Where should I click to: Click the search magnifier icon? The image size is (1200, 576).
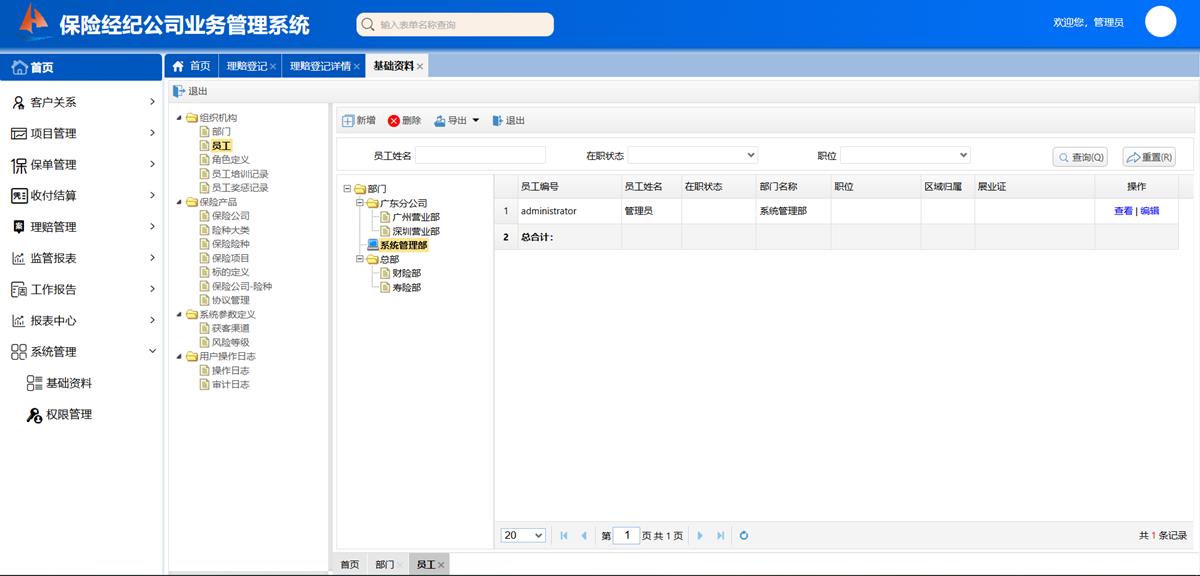pyautogui.click(x=369, y=25)
